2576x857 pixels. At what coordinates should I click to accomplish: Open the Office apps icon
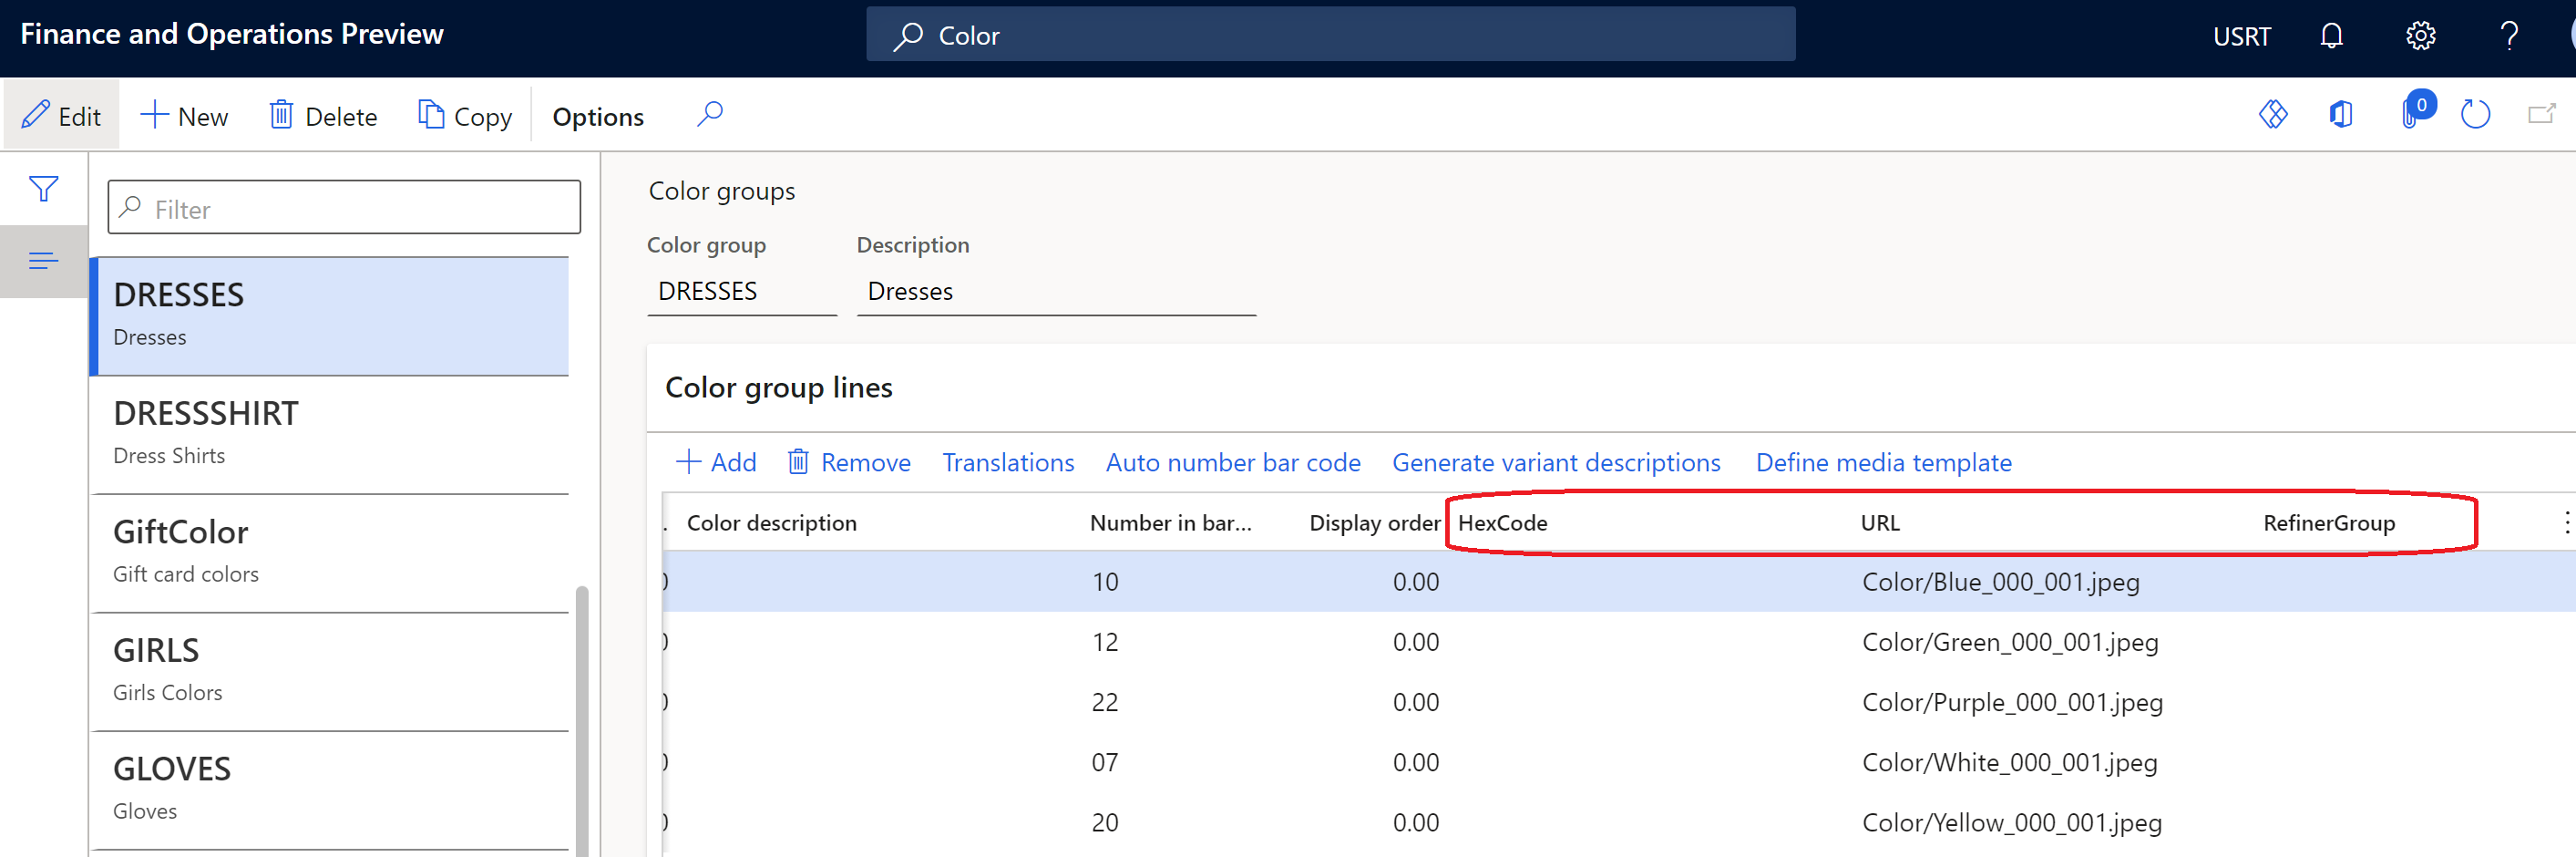point(2341,114)
